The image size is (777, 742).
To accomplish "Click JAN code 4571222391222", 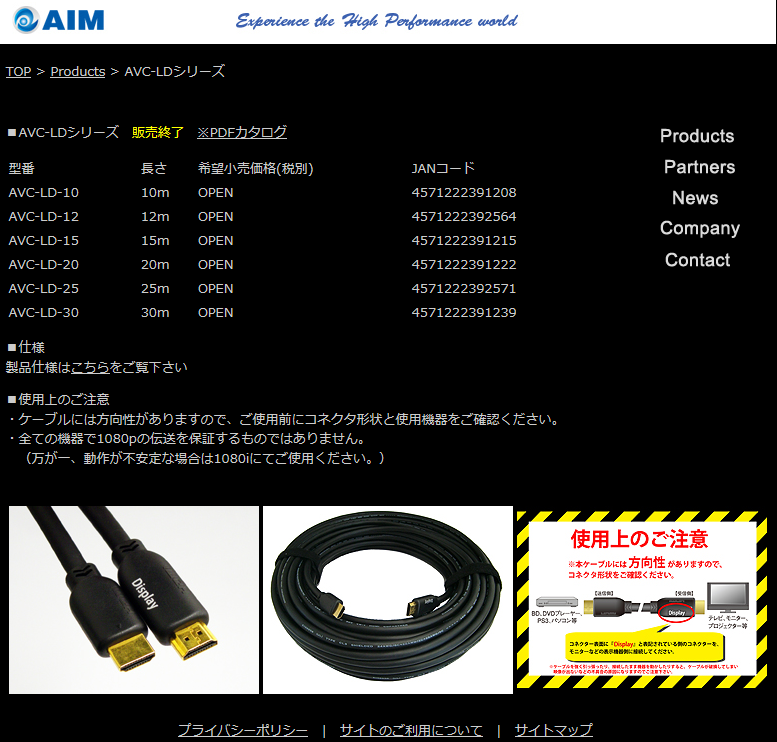I will click(464, 265).
